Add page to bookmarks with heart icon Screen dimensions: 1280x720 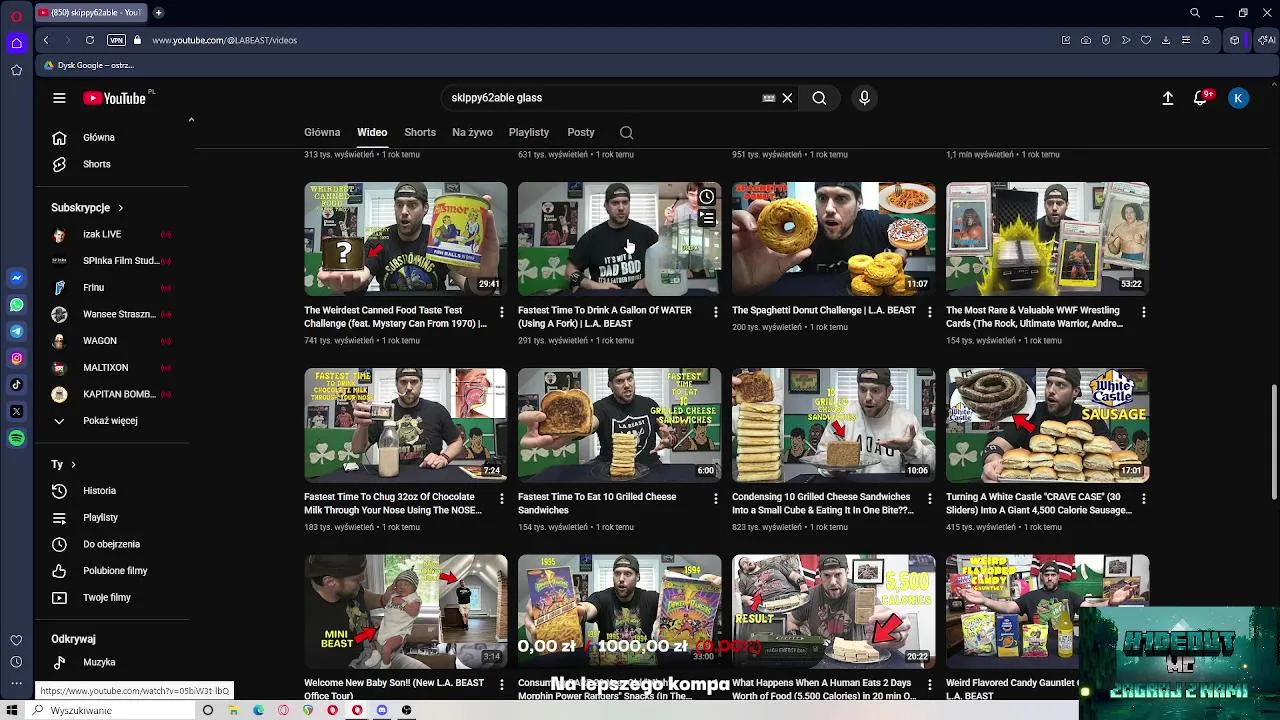coord(1146,40)
